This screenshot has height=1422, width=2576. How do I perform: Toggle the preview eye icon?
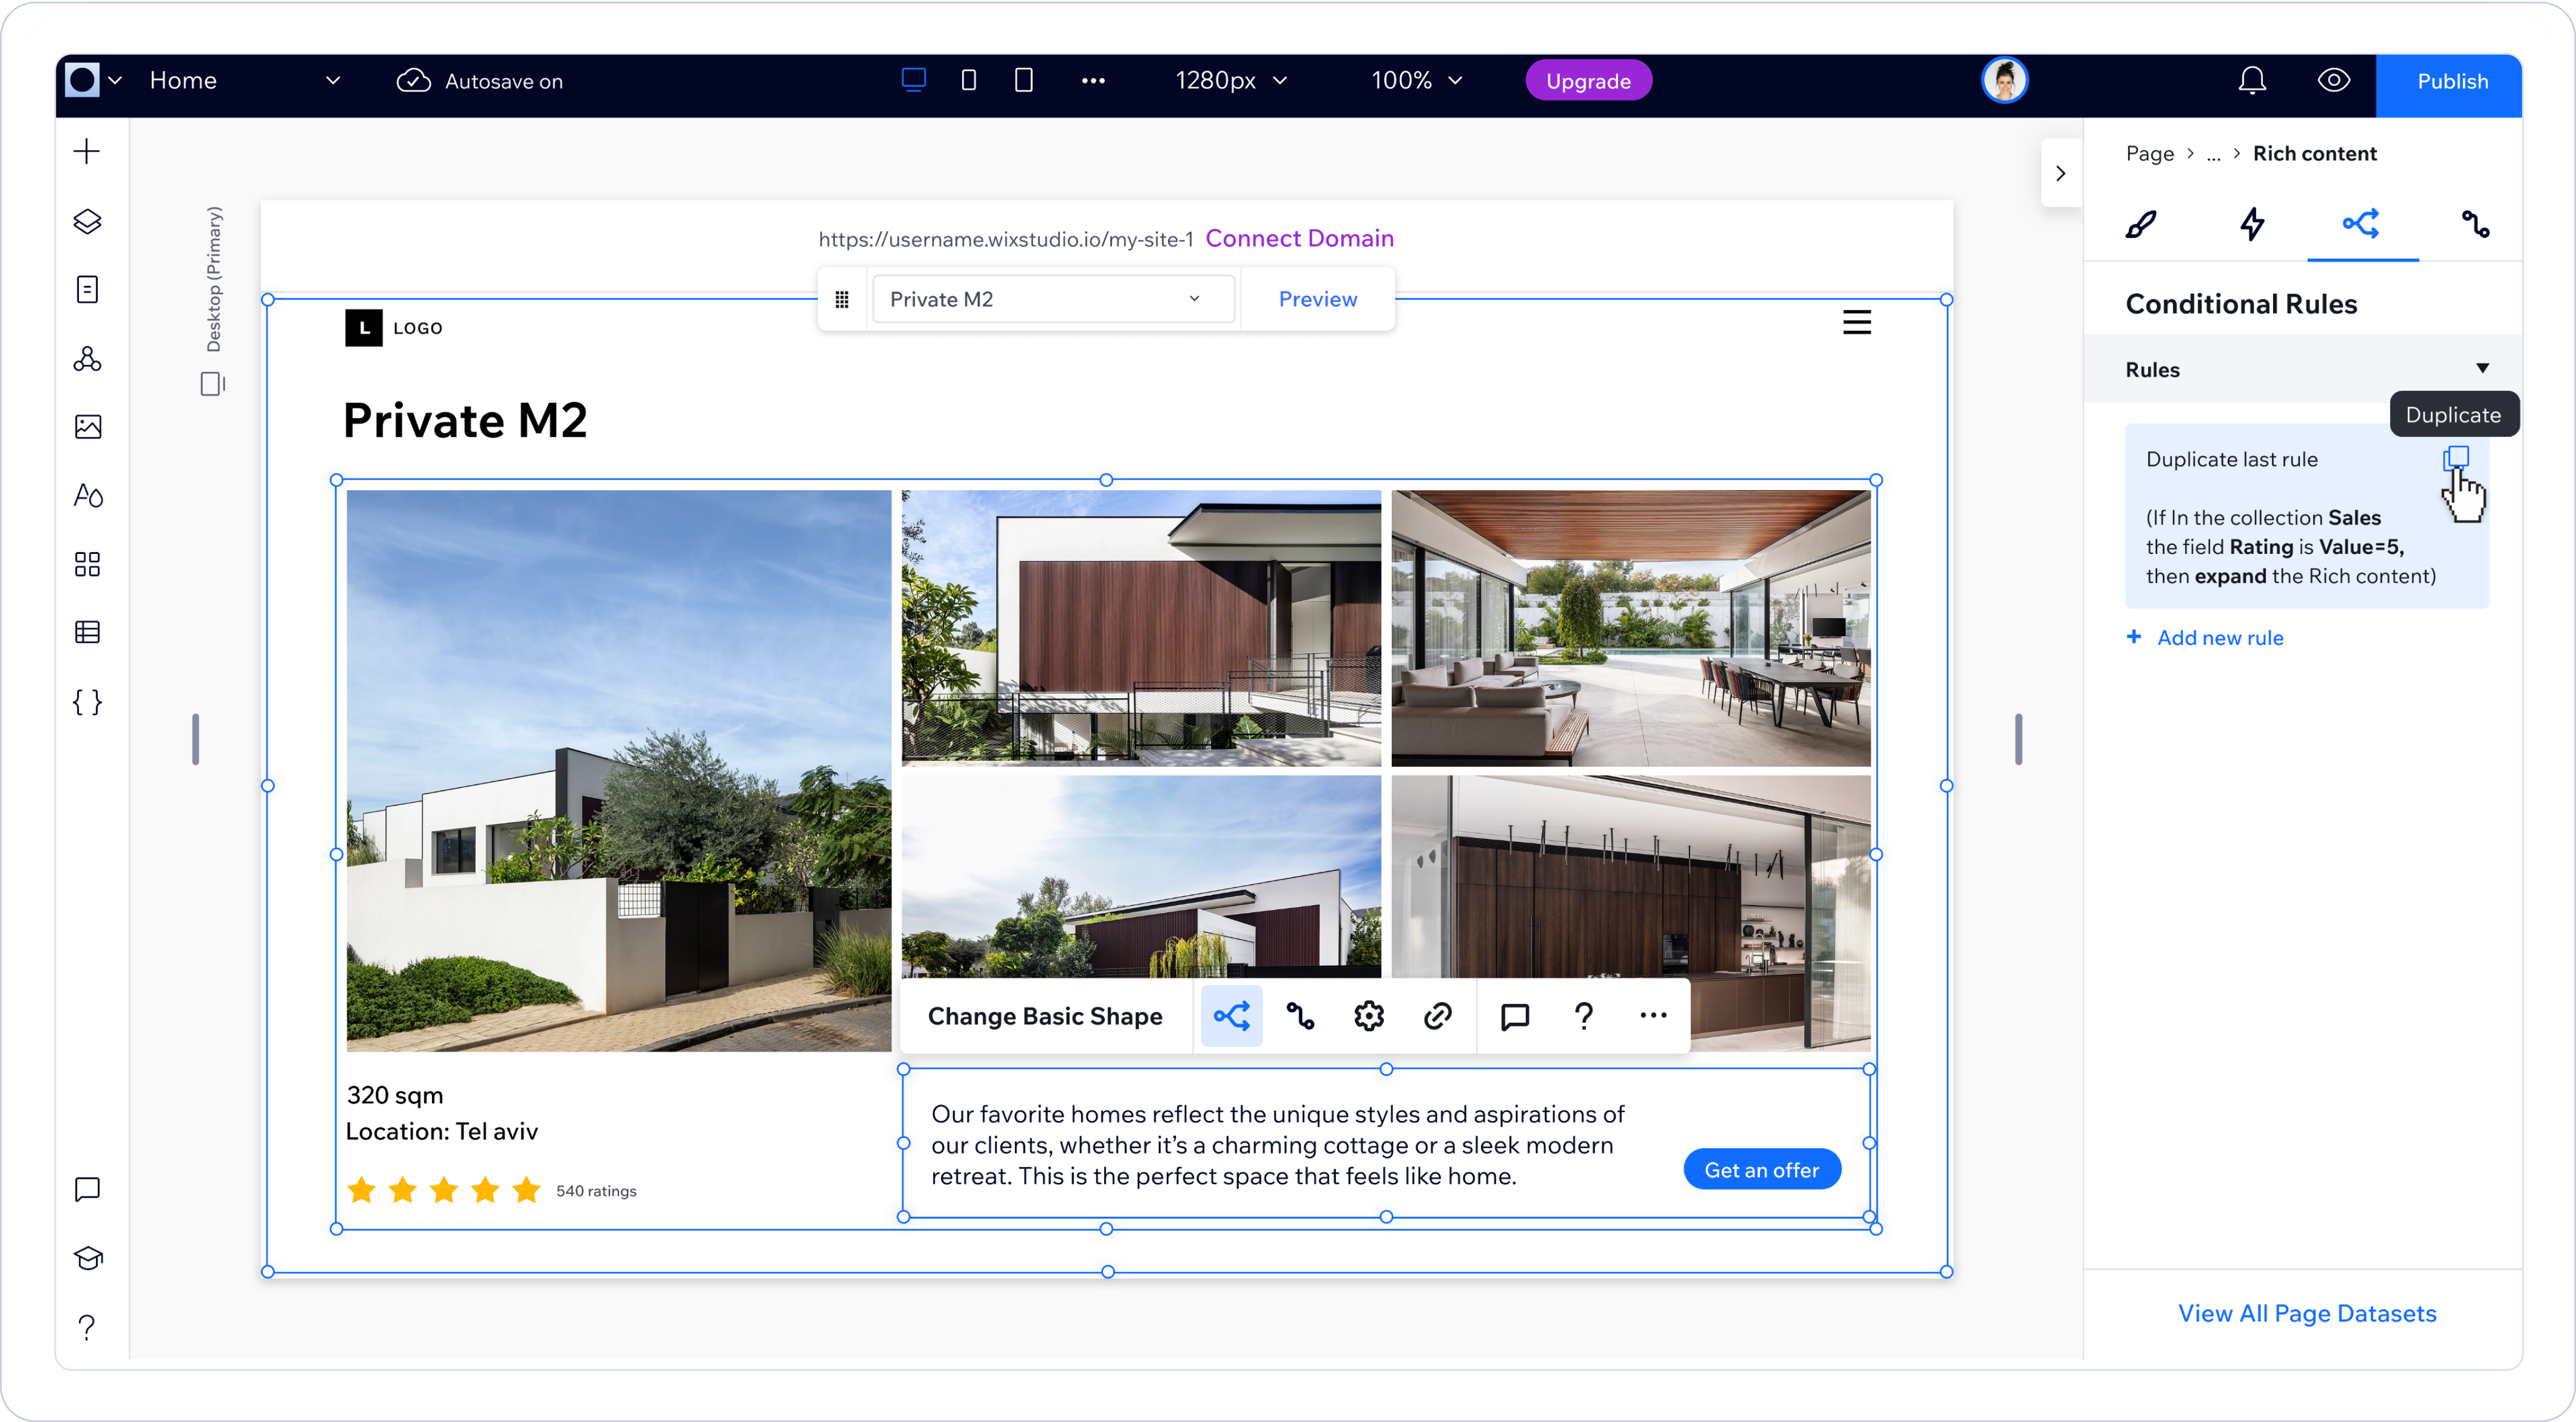pos(2333,81)
